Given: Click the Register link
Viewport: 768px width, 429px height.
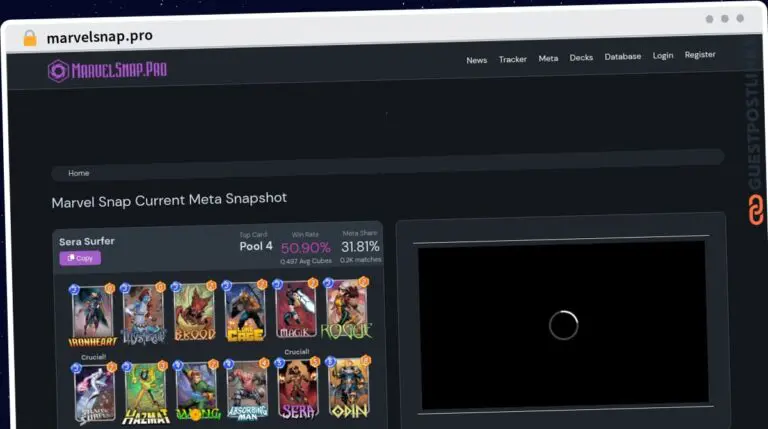Looking at the screenshot, I should coord(700,54).
